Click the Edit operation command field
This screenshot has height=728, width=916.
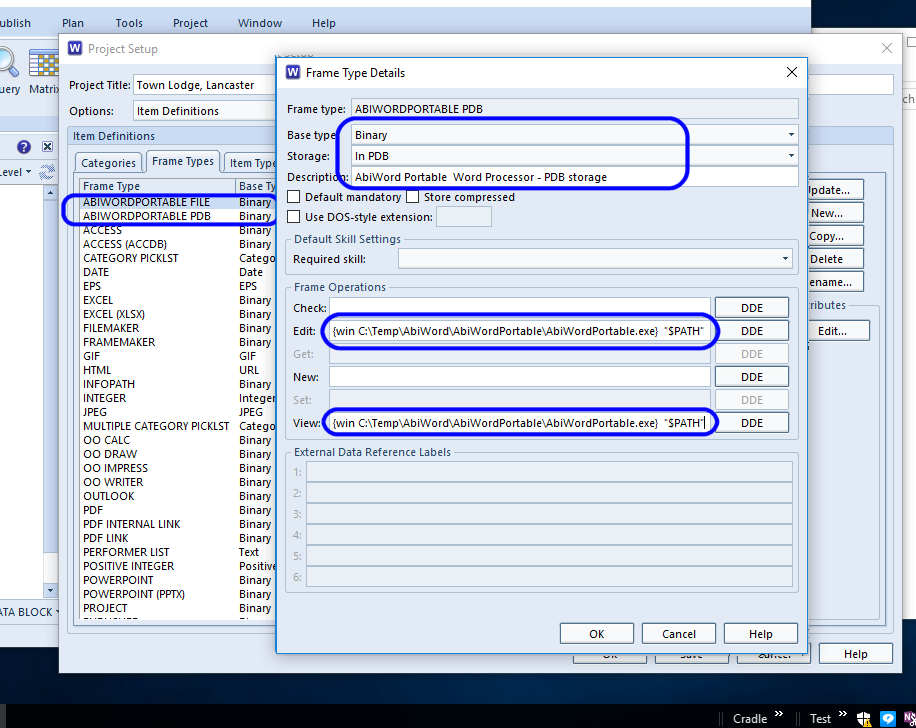[520, 331]
